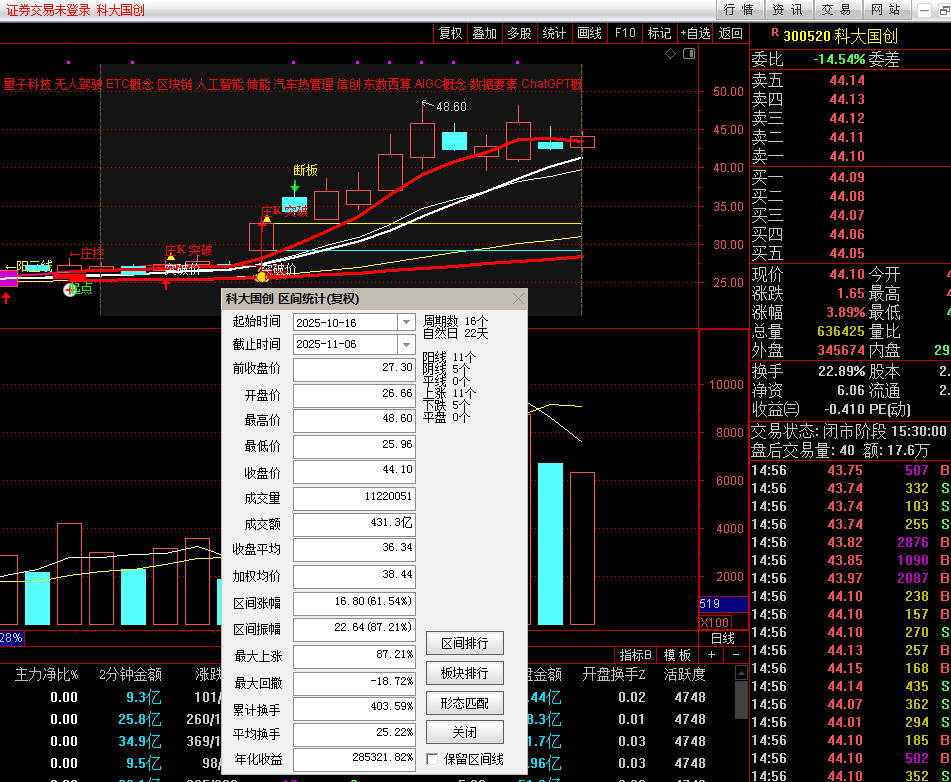Select the 画线 drawing tool
Viewport: 951px width, 782px height.
[x=589, y=33]
